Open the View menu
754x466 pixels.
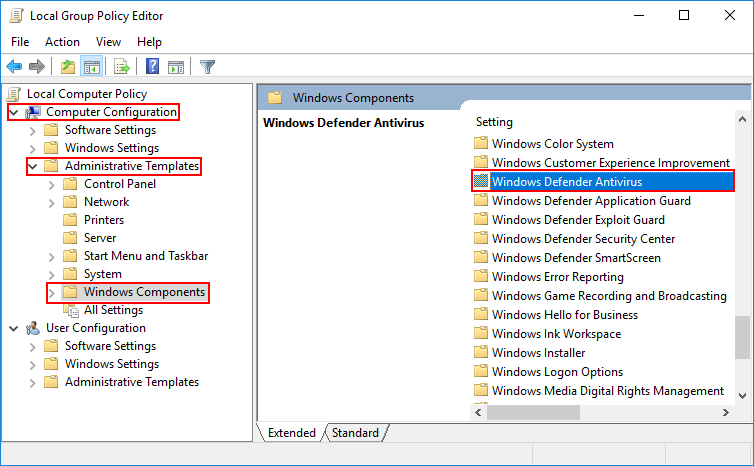(x=108, y=42)
